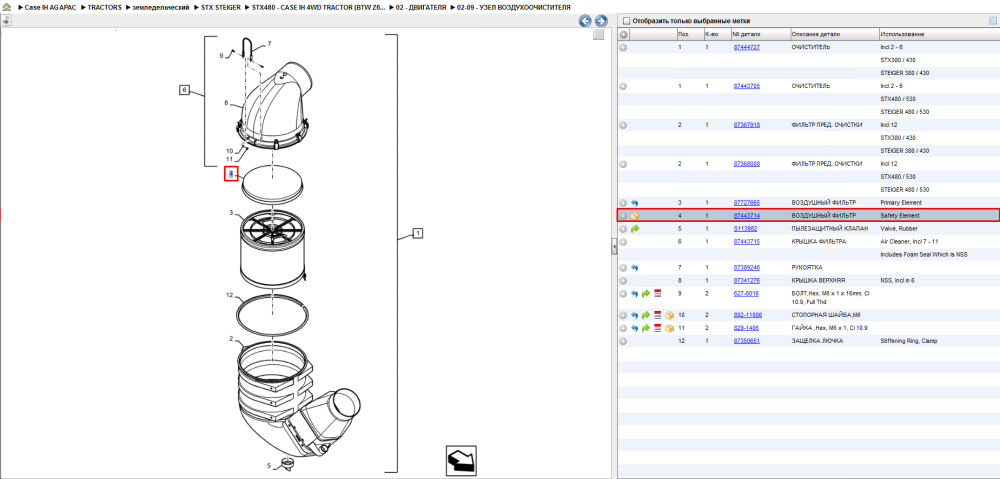1000x479 pixels.
Task: Add part 87443705 using its plus icon
Action: click(x=624, y=86)
